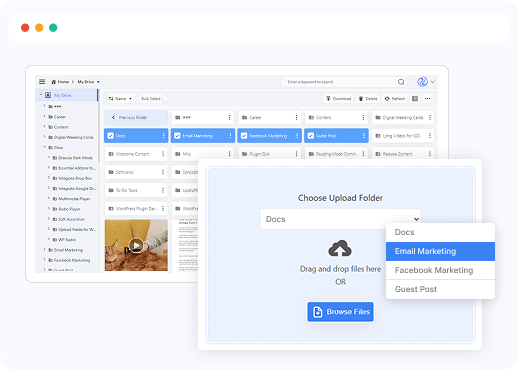This screenshot has height=371, width=518.
Task: Select Email Marketing in sidebar tree
Action: tap(68, 250)
